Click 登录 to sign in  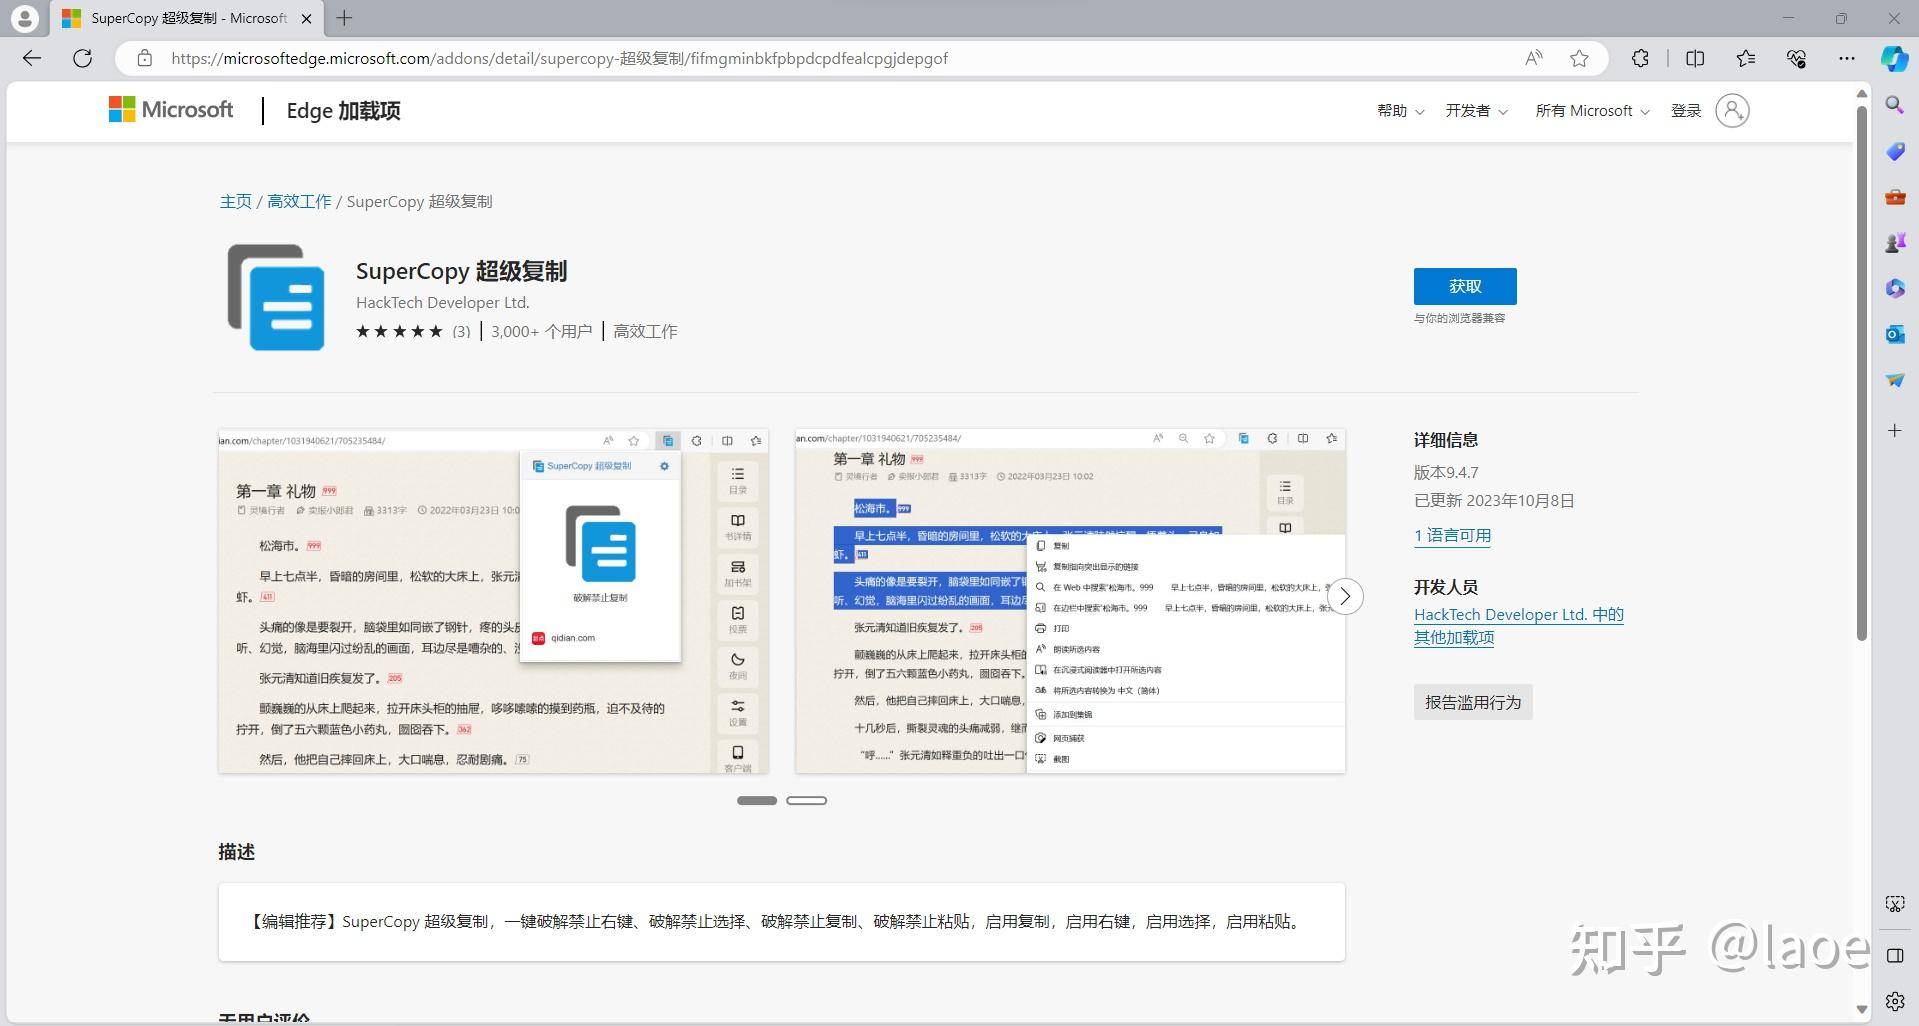tap(1686, 111)
